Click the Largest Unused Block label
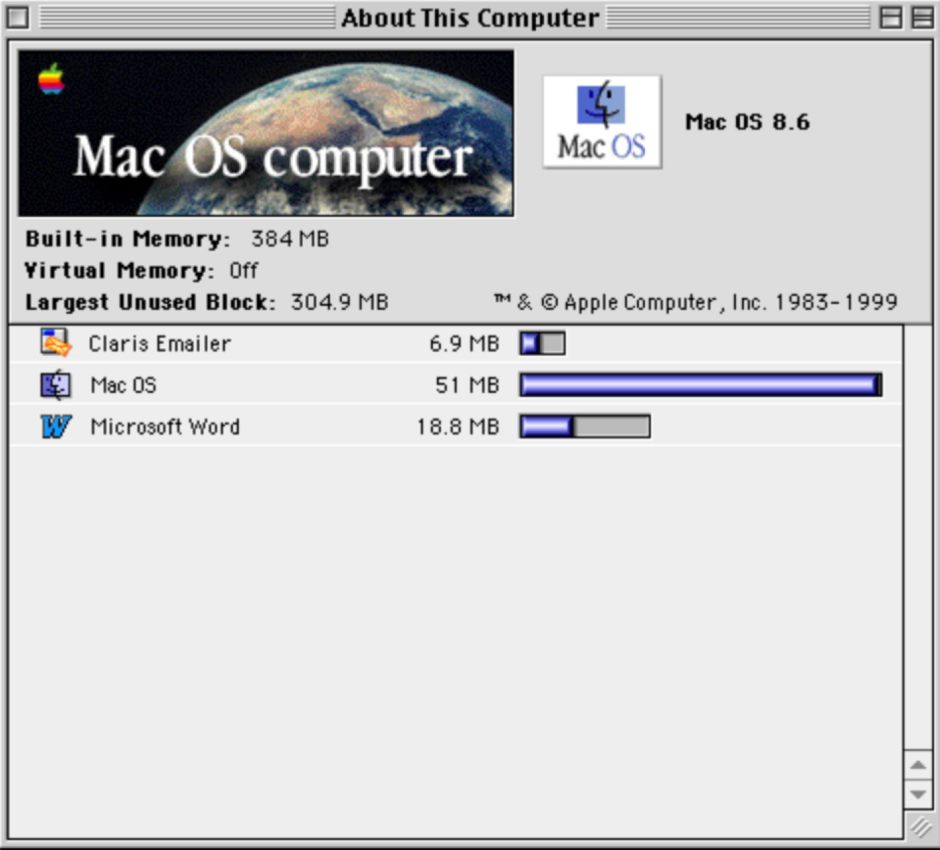Screen dimensions: 940x850 [150, 302]
